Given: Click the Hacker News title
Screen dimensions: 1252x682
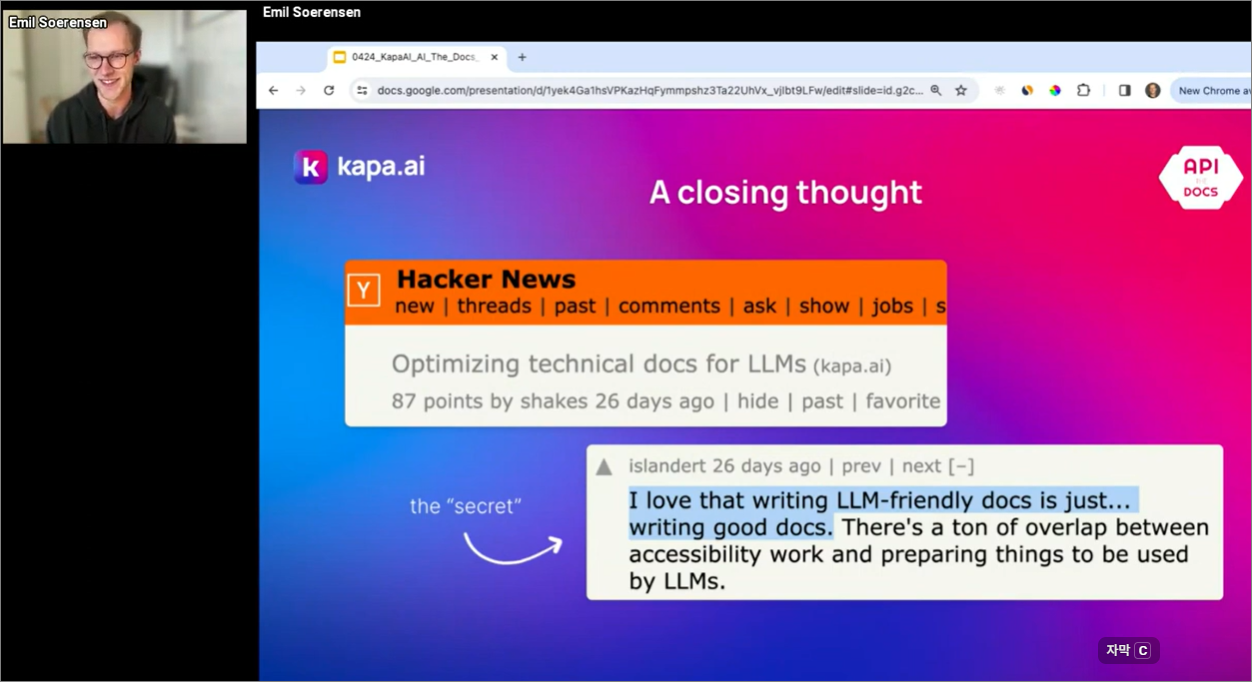Looking at the screenshot, I should [486, 279].
